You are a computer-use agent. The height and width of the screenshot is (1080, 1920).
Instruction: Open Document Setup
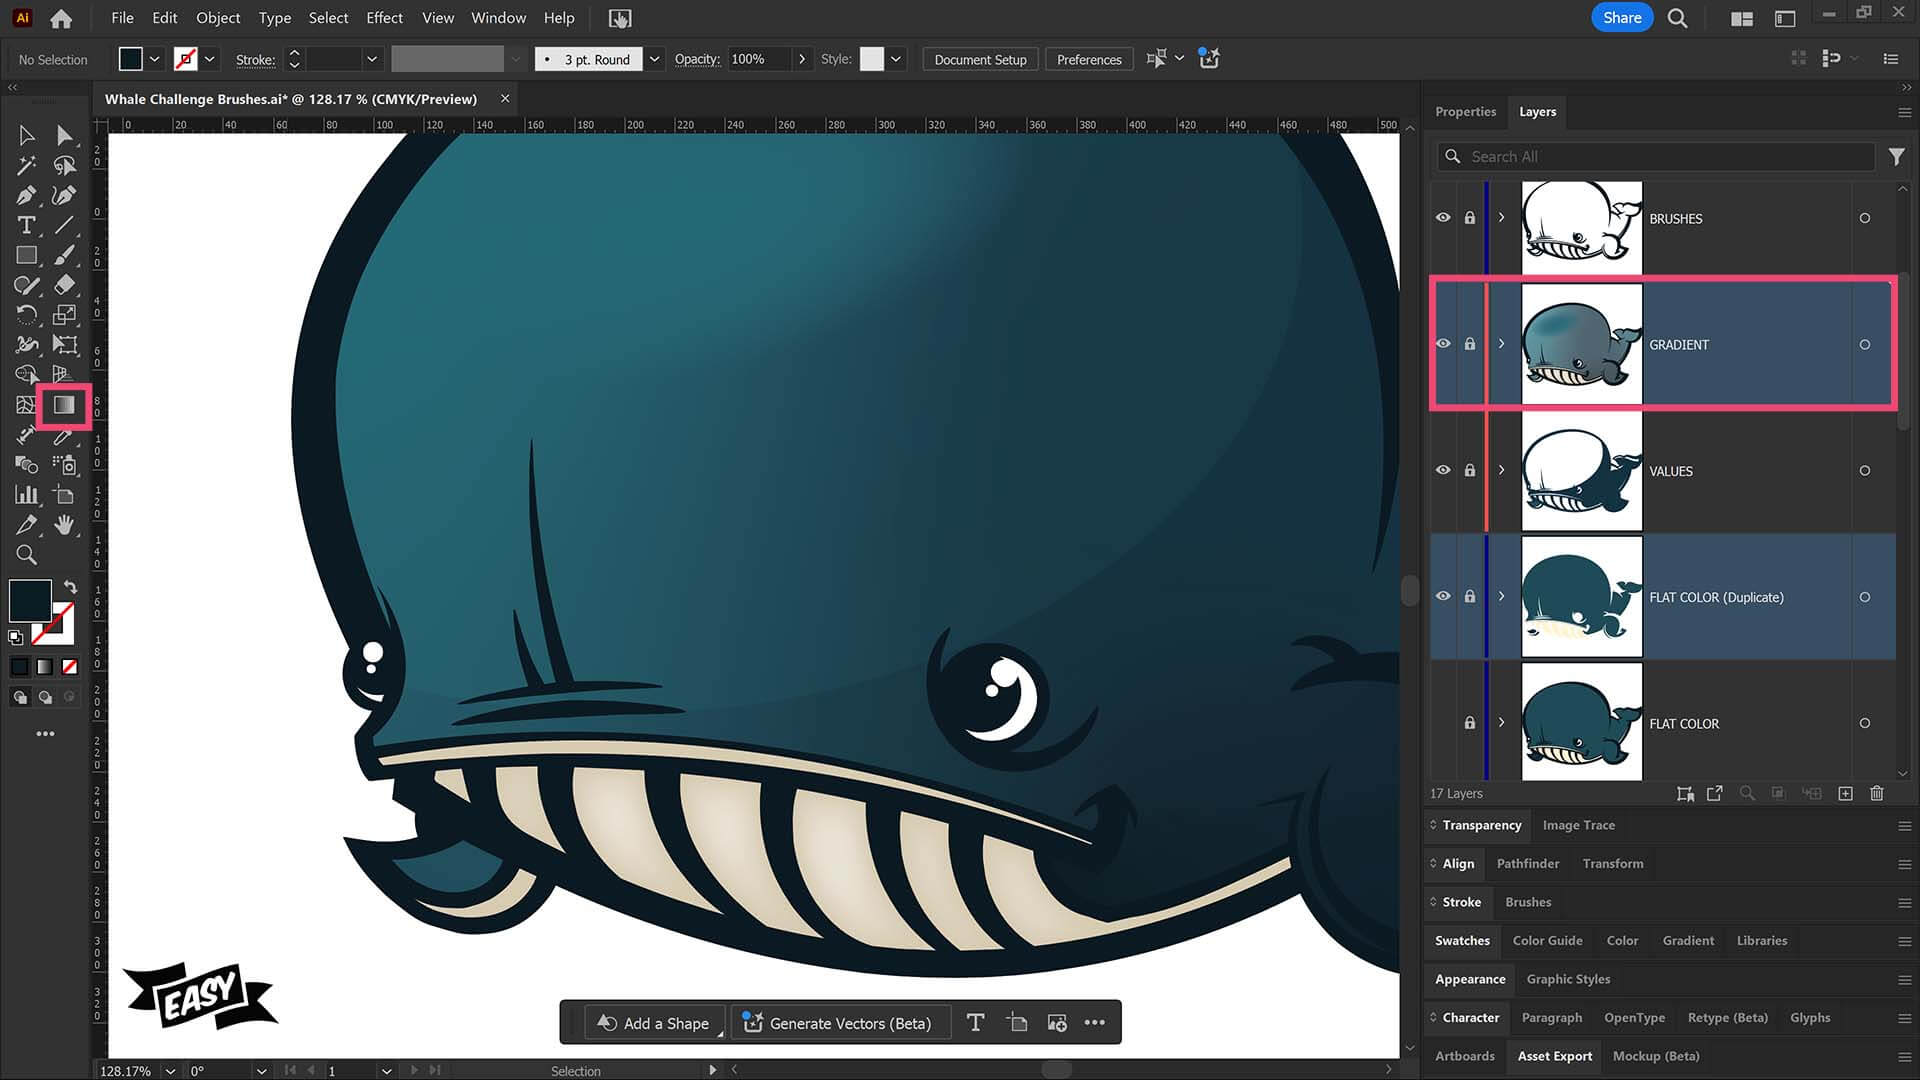coord(980,59)
